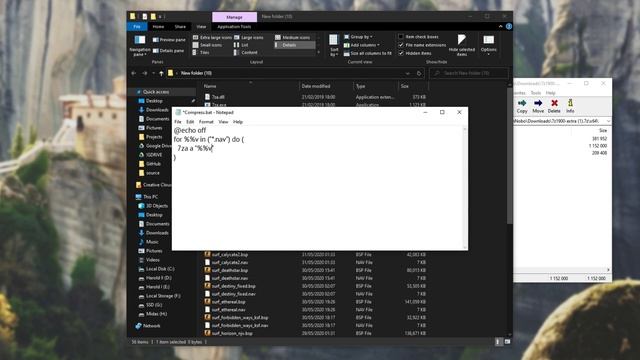Viewport: 640px width, 360px height.
Task: Select Quick access in navigation pane
Action: pyautogui.click(x=156, y=92)
